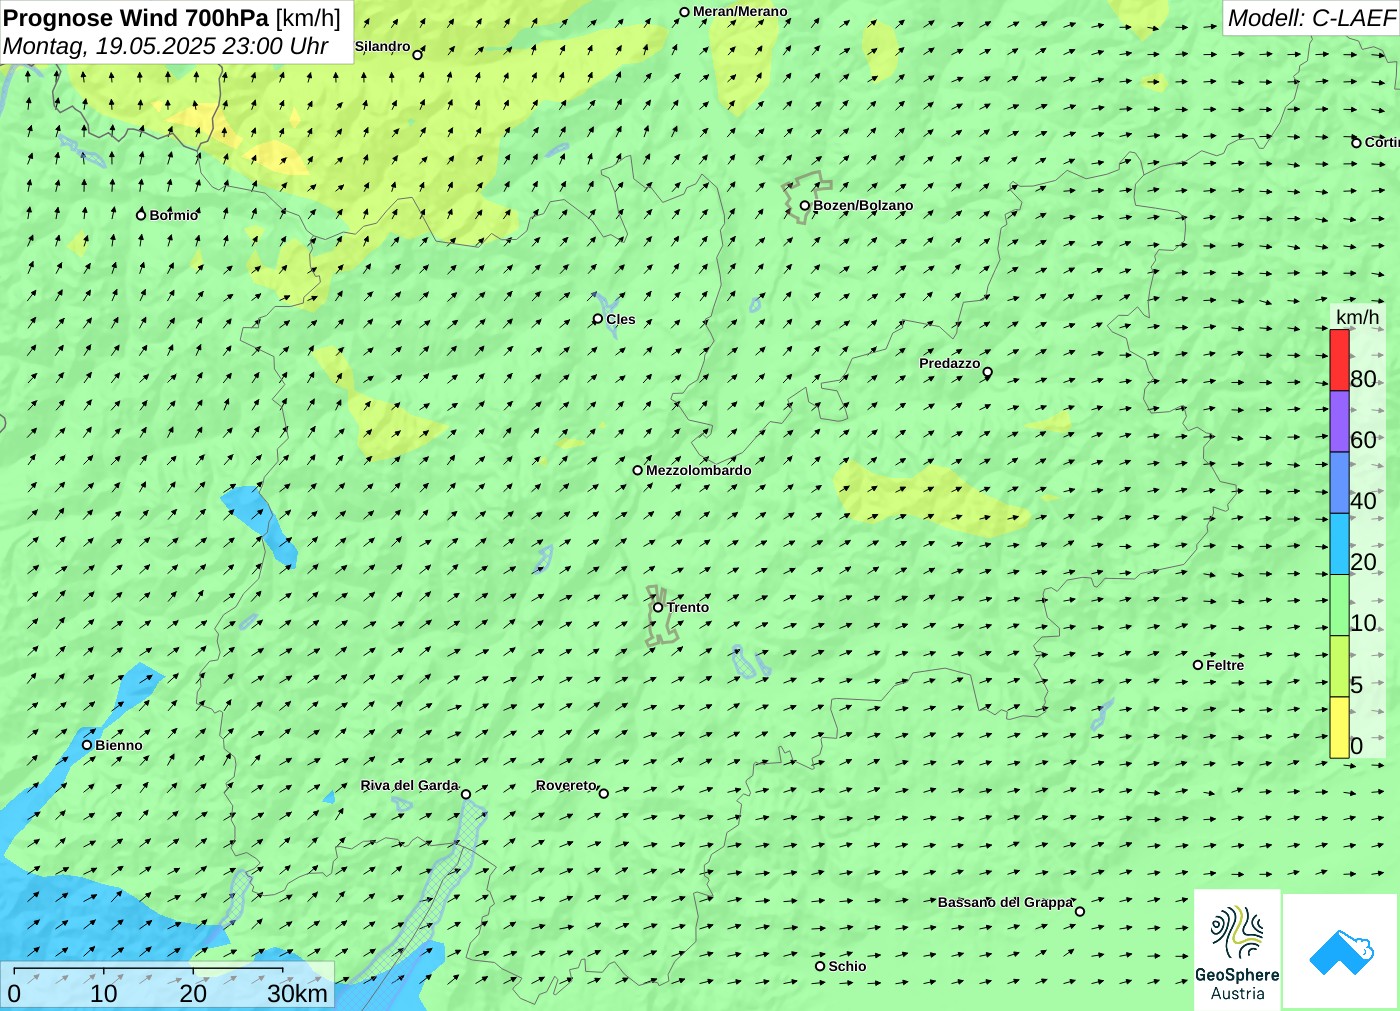Click the Modell: C-LAEF label
1400x1011 pixels.
point(1311,18)
